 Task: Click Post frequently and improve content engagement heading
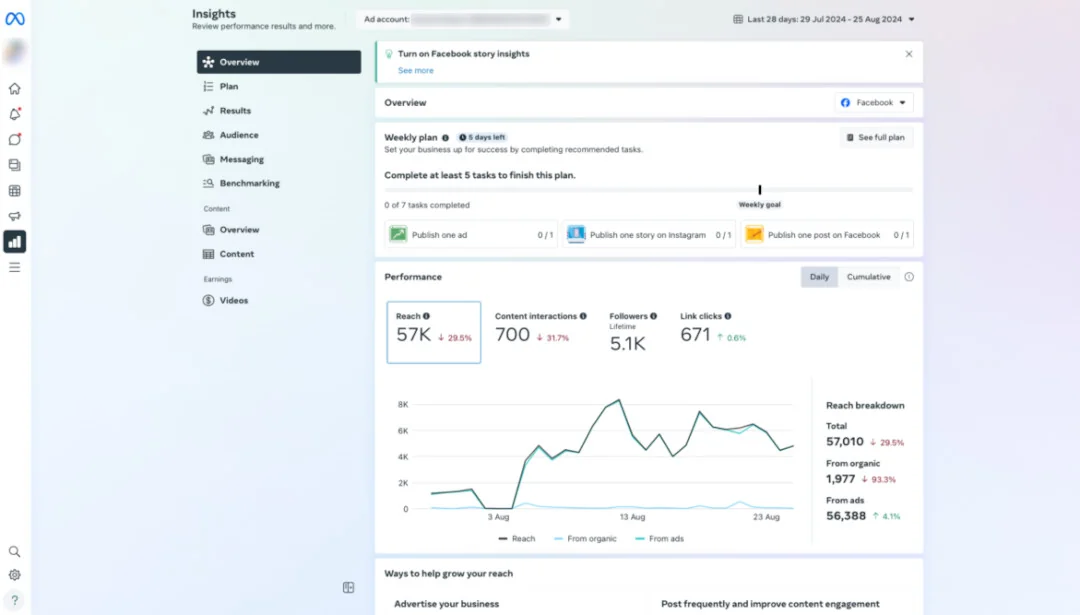click(770, 604)
